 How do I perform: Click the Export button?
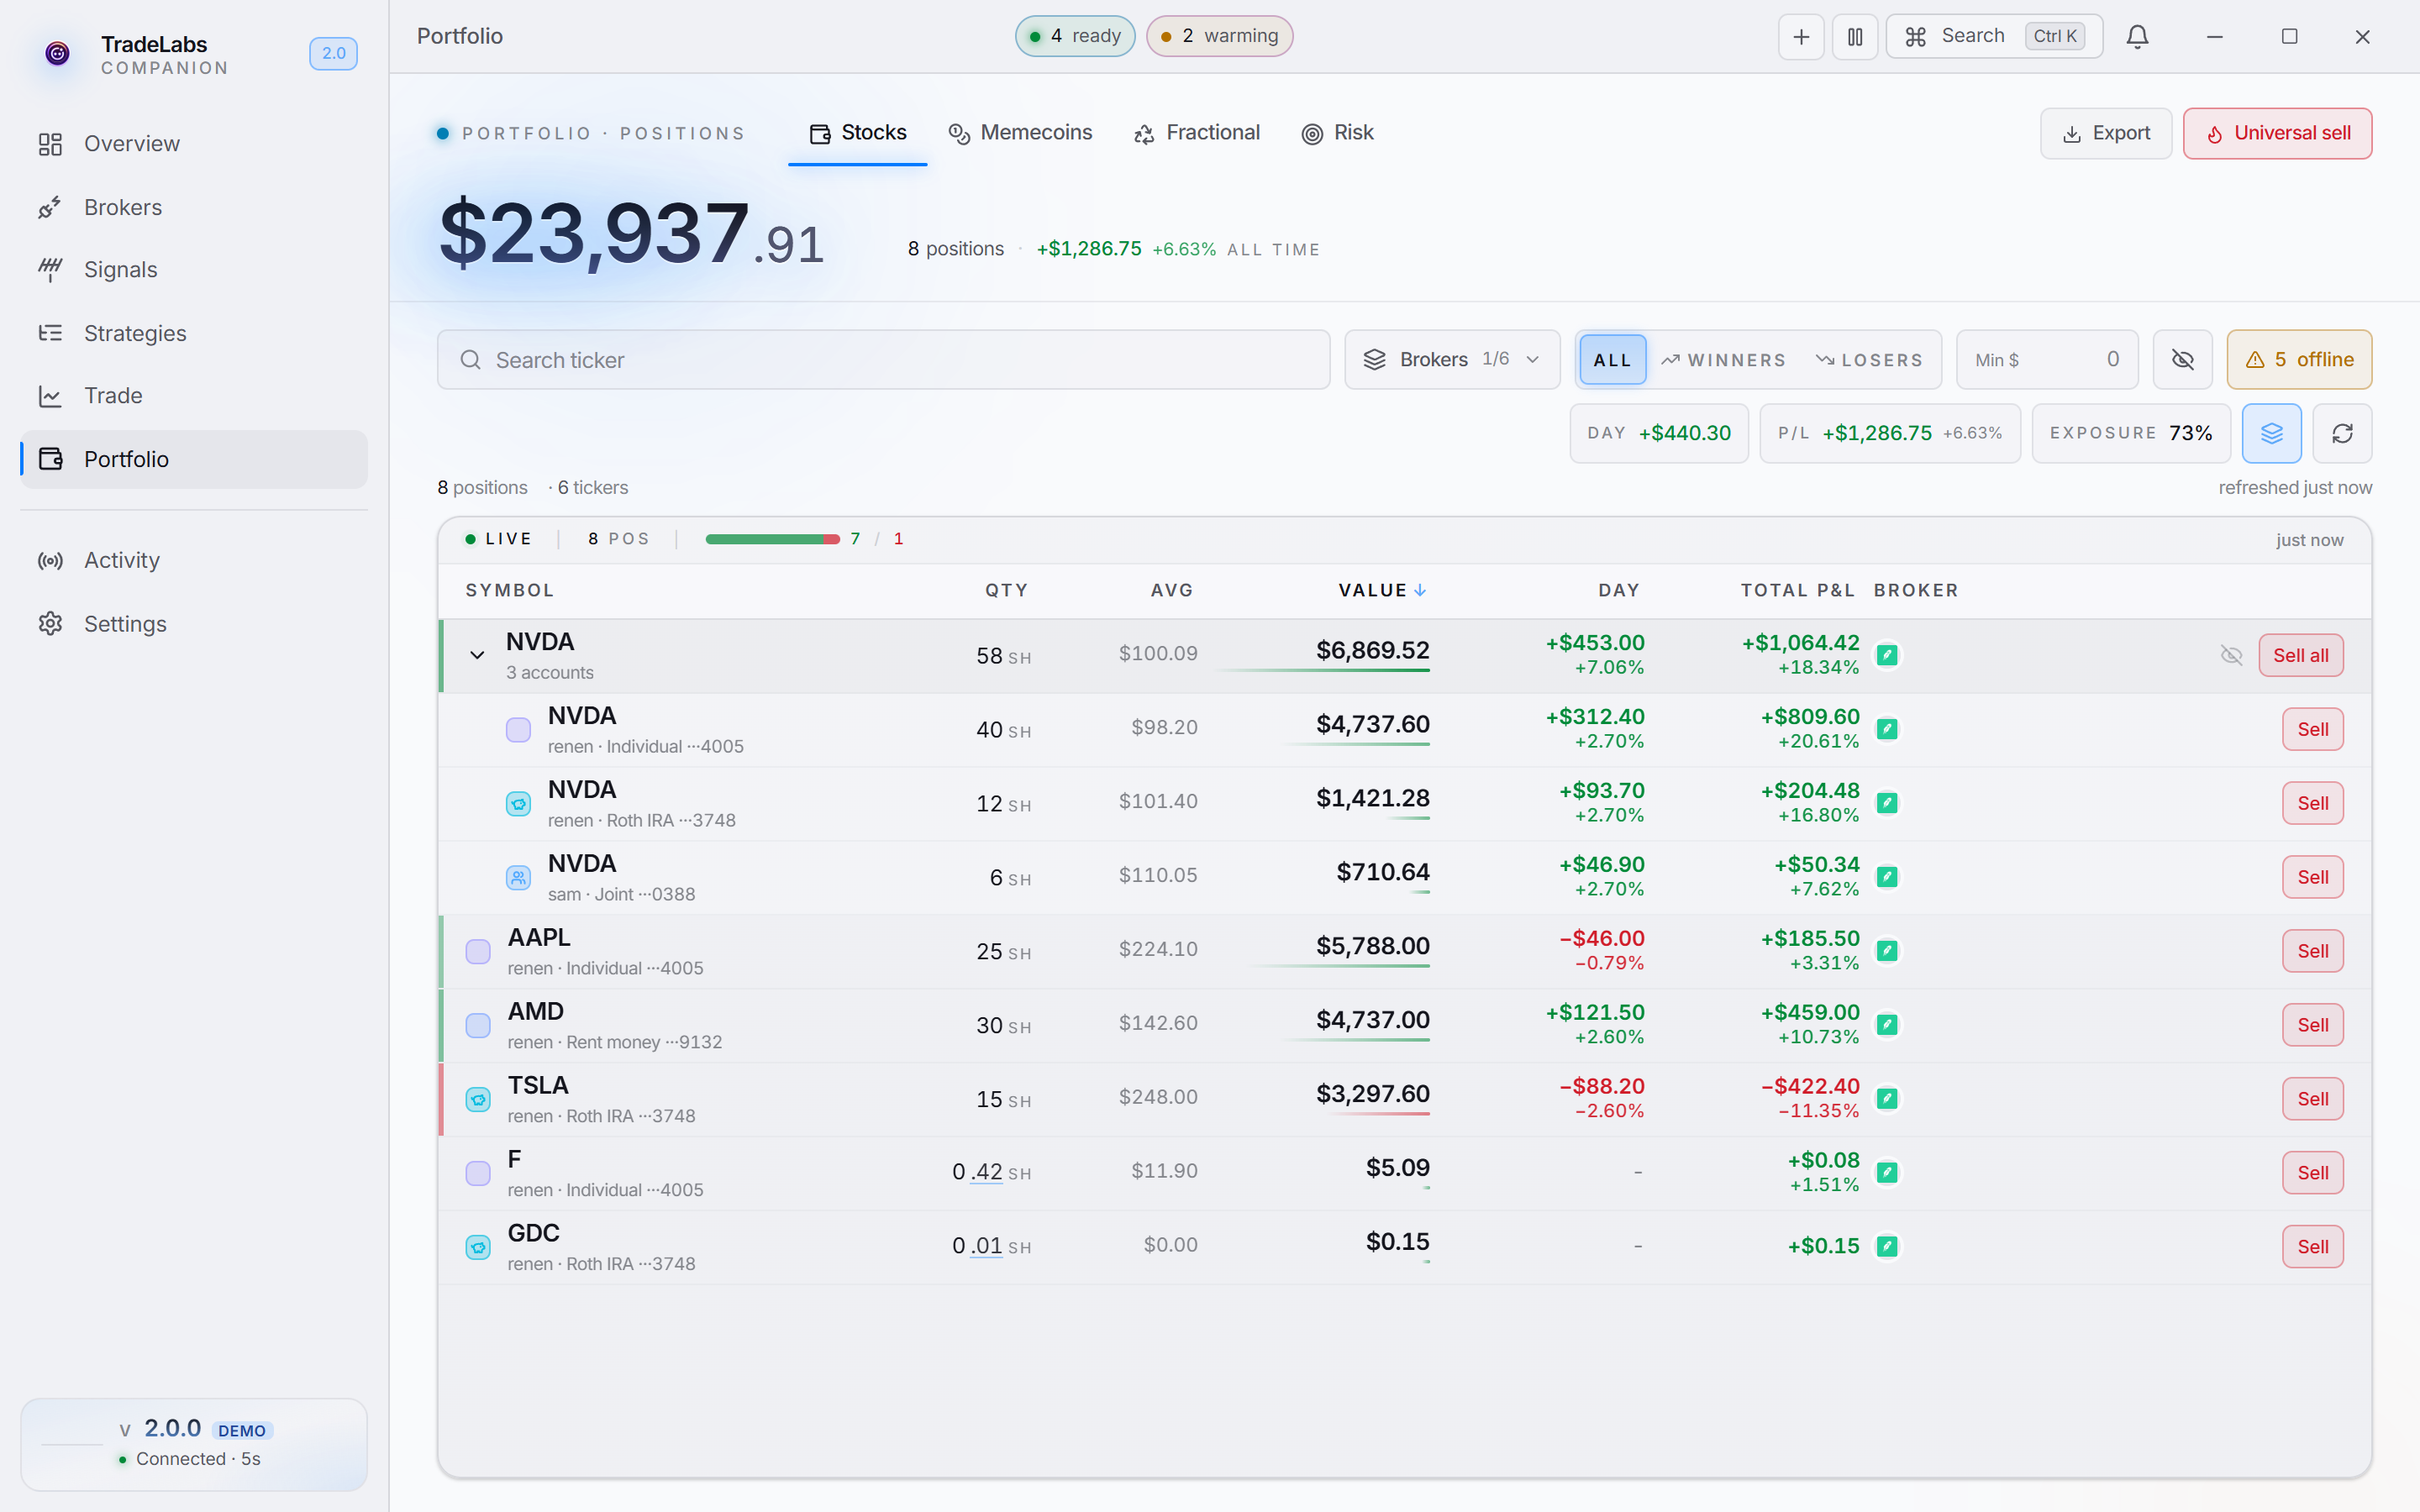[x=2106, y=133]
